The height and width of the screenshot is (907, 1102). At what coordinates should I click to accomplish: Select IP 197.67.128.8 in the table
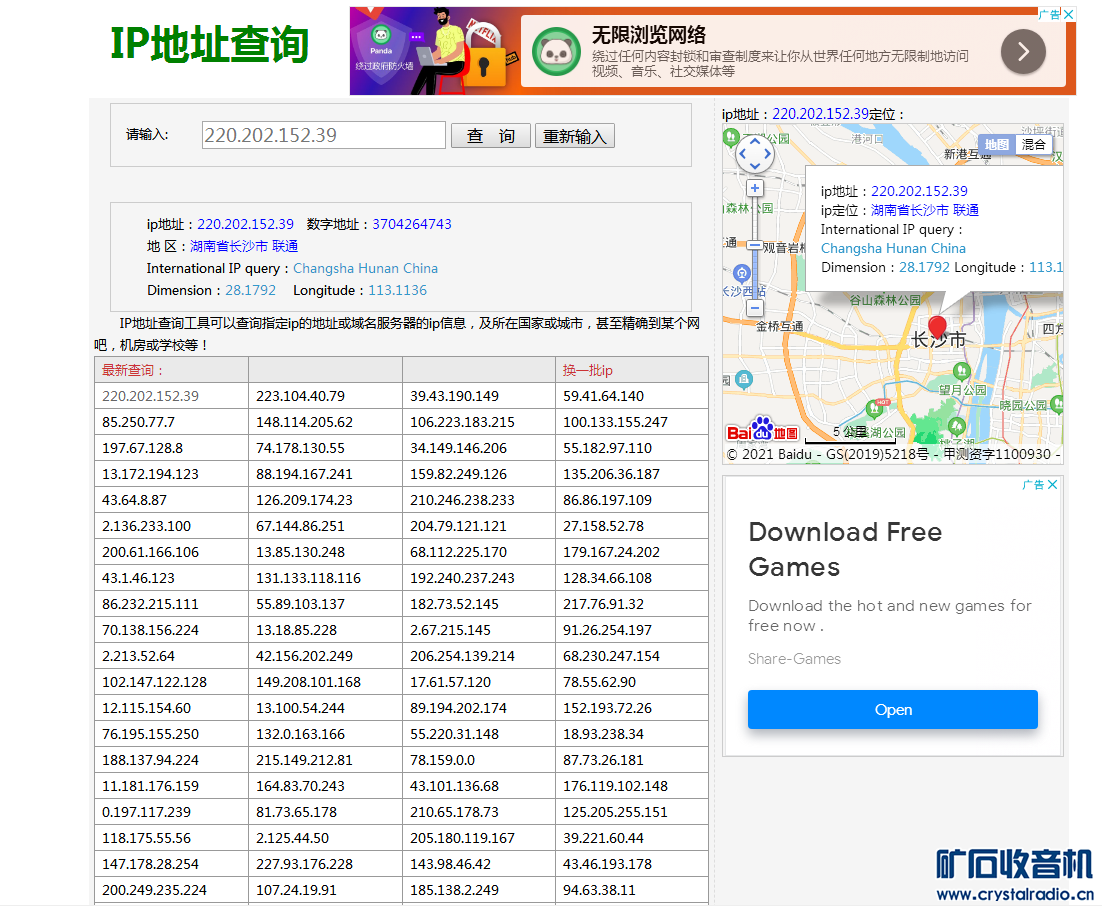pos(143,448)
